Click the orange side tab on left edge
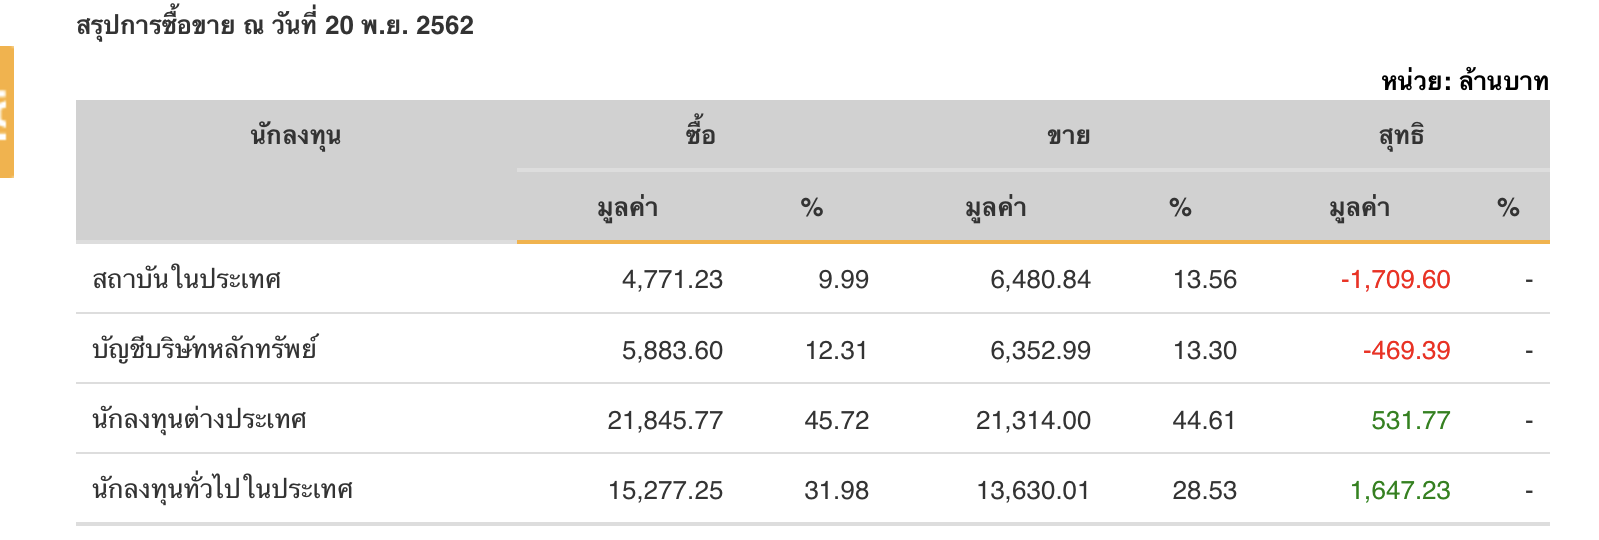 tap(6, 112)
